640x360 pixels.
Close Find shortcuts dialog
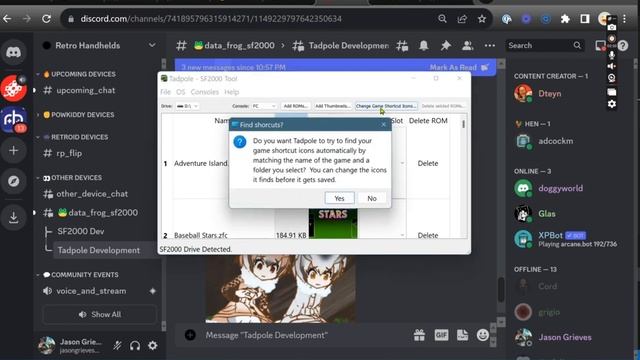click(383, 125)
